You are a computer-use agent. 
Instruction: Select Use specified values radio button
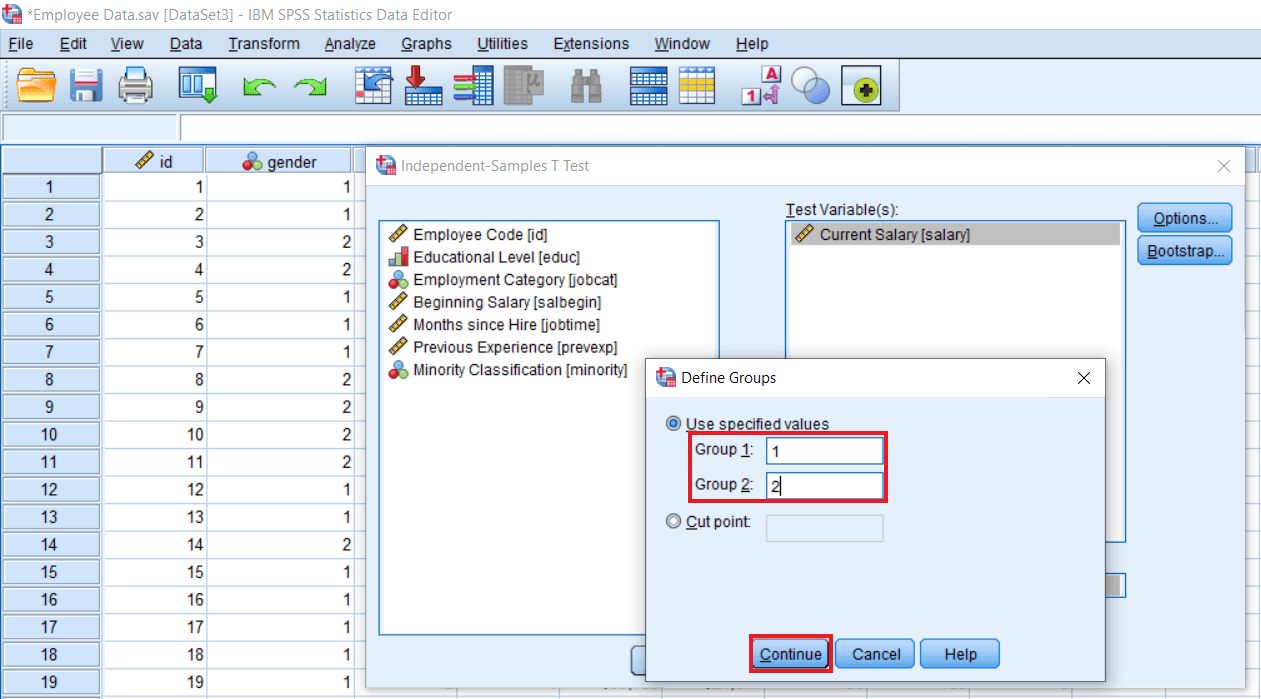click(x=674, y=423)
